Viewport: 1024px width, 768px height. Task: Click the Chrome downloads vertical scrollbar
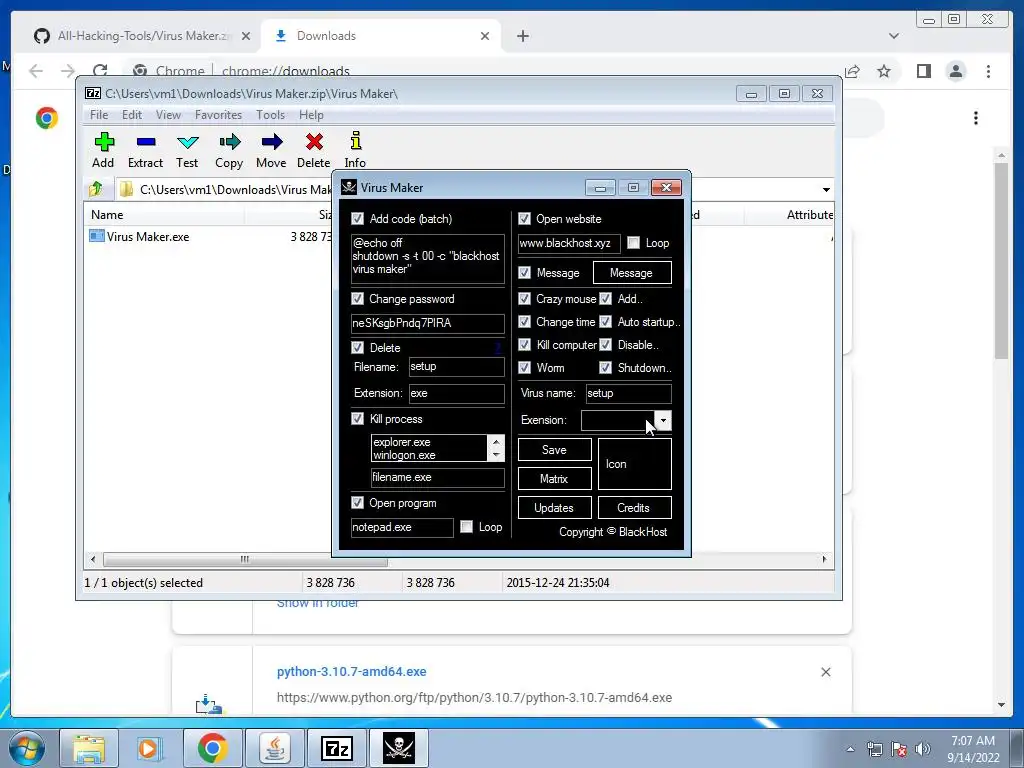pos(1001,261)
